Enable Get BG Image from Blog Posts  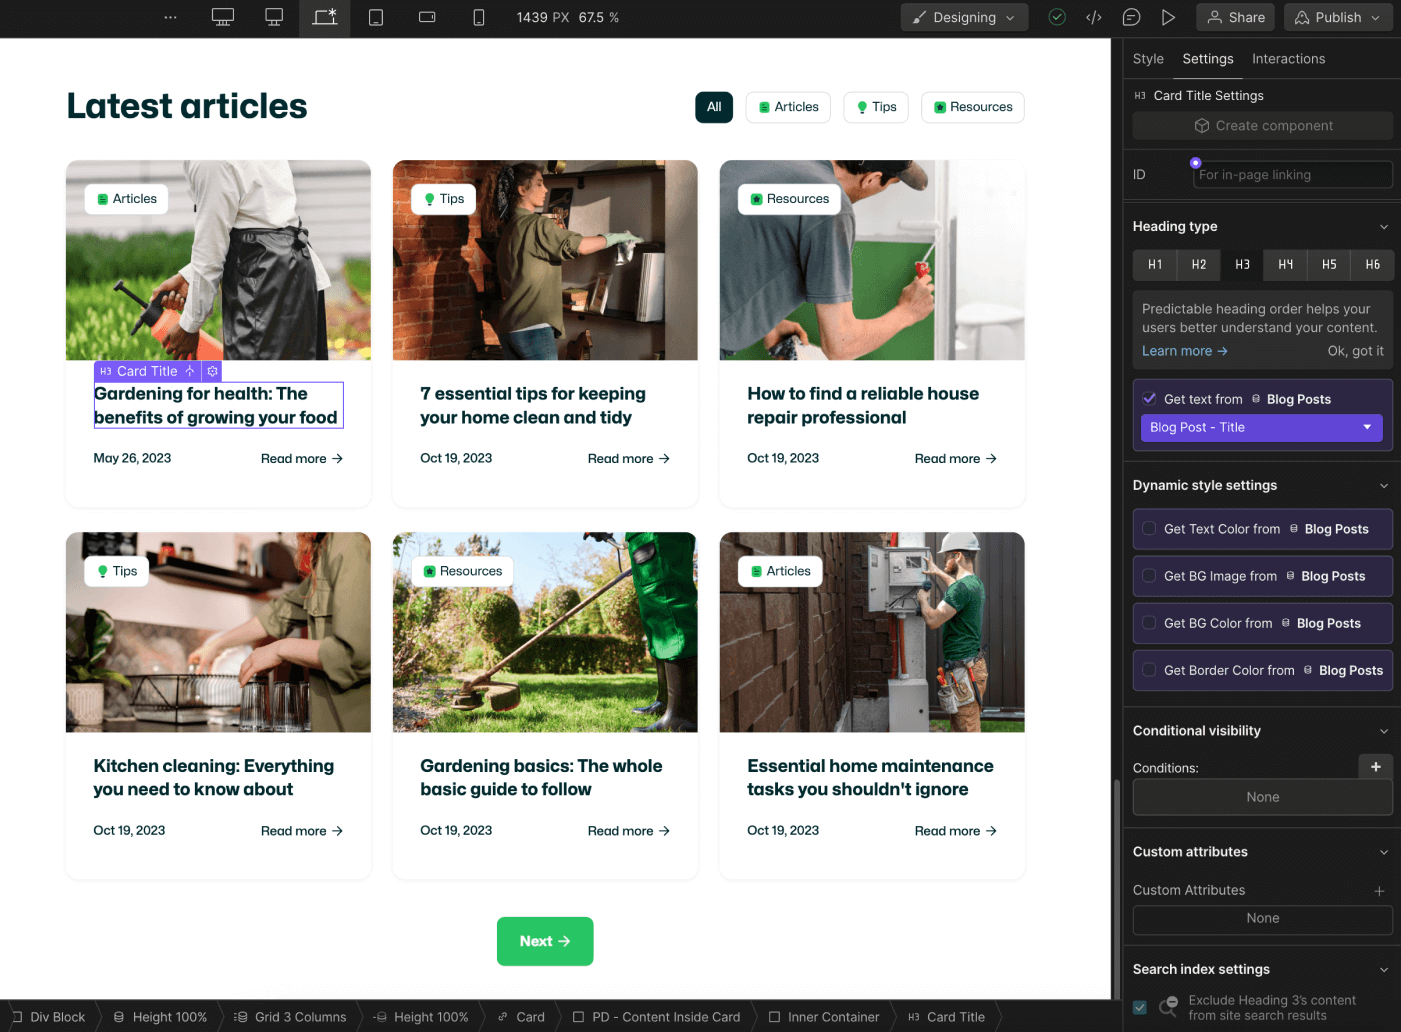tap(1148, 576)
